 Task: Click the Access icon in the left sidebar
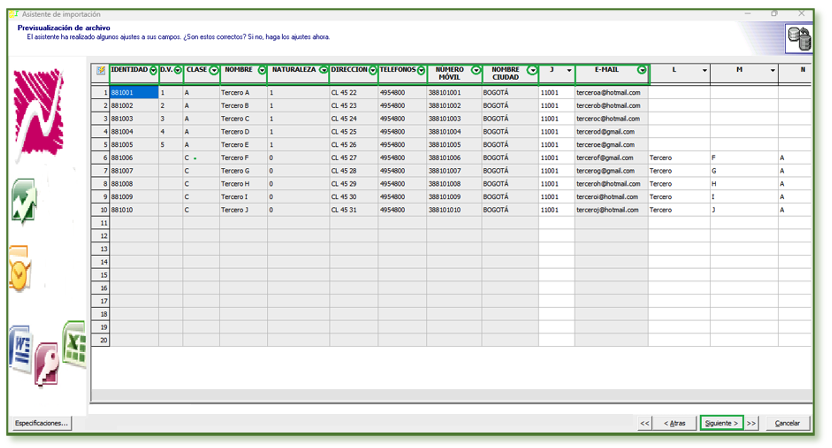tap(47, 359)
